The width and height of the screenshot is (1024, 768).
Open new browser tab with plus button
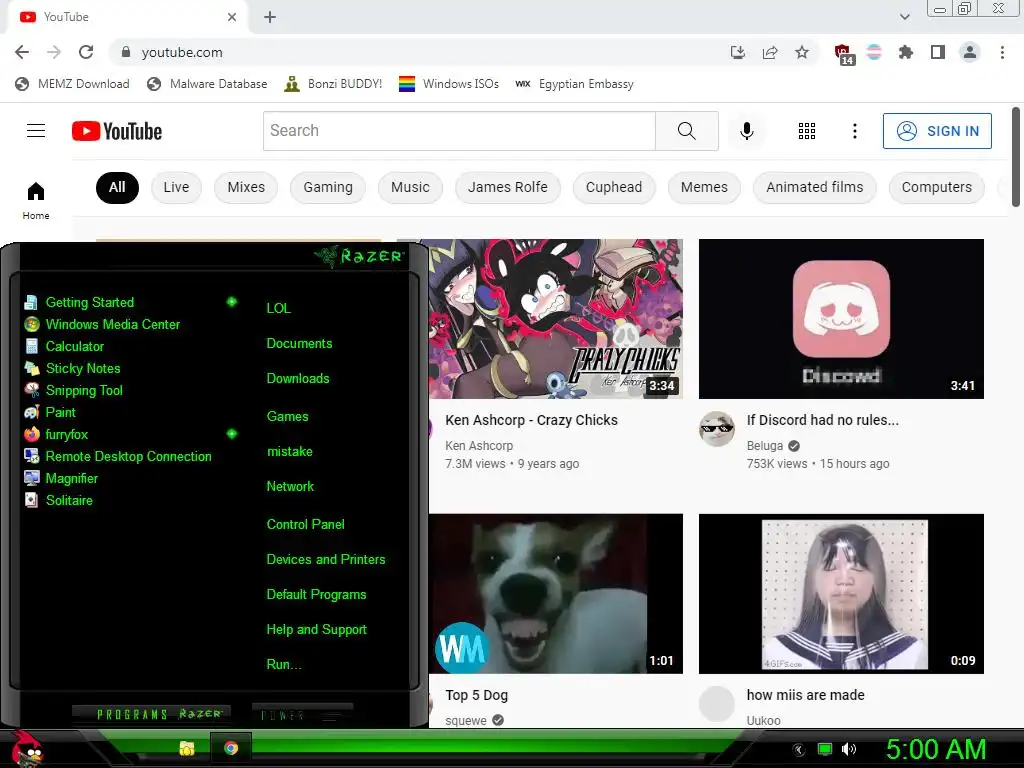(x=270, y=17)
